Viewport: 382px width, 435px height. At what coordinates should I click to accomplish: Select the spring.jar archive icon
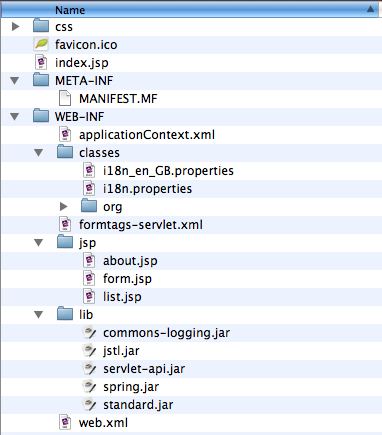(89, 386)
